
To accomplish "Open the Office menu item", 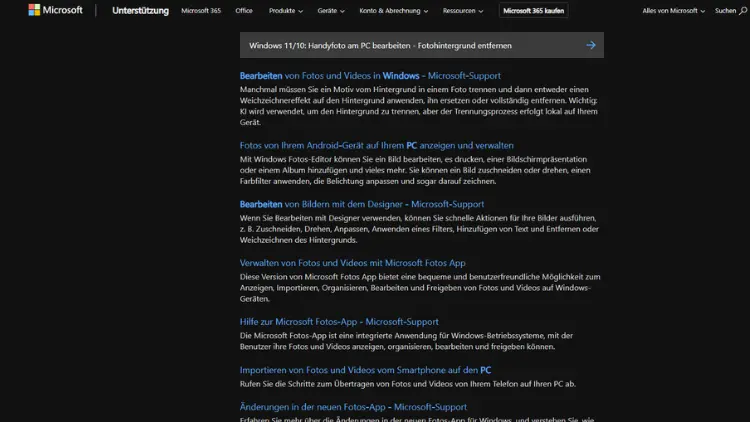I will 244,11.
